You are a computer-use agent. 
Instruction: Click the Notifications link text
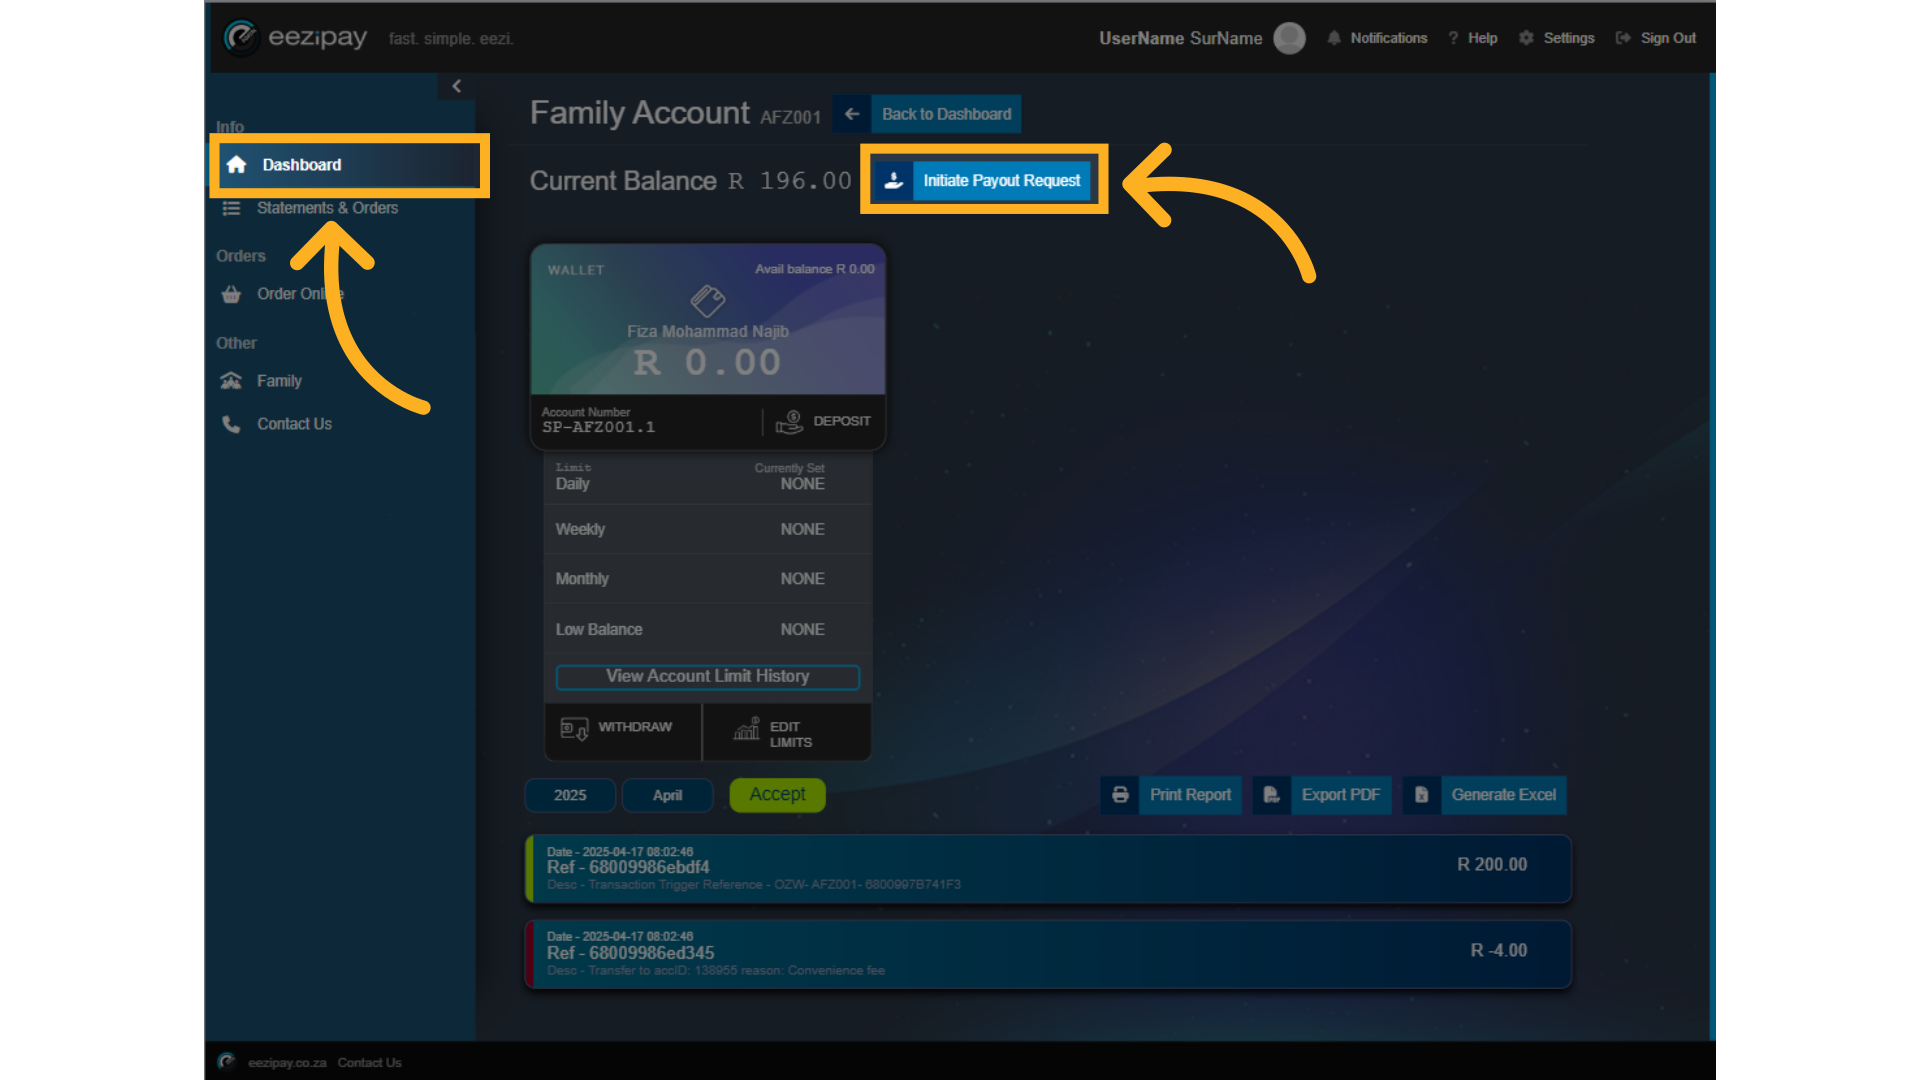pyautogui.click(x=1388, y=38)
